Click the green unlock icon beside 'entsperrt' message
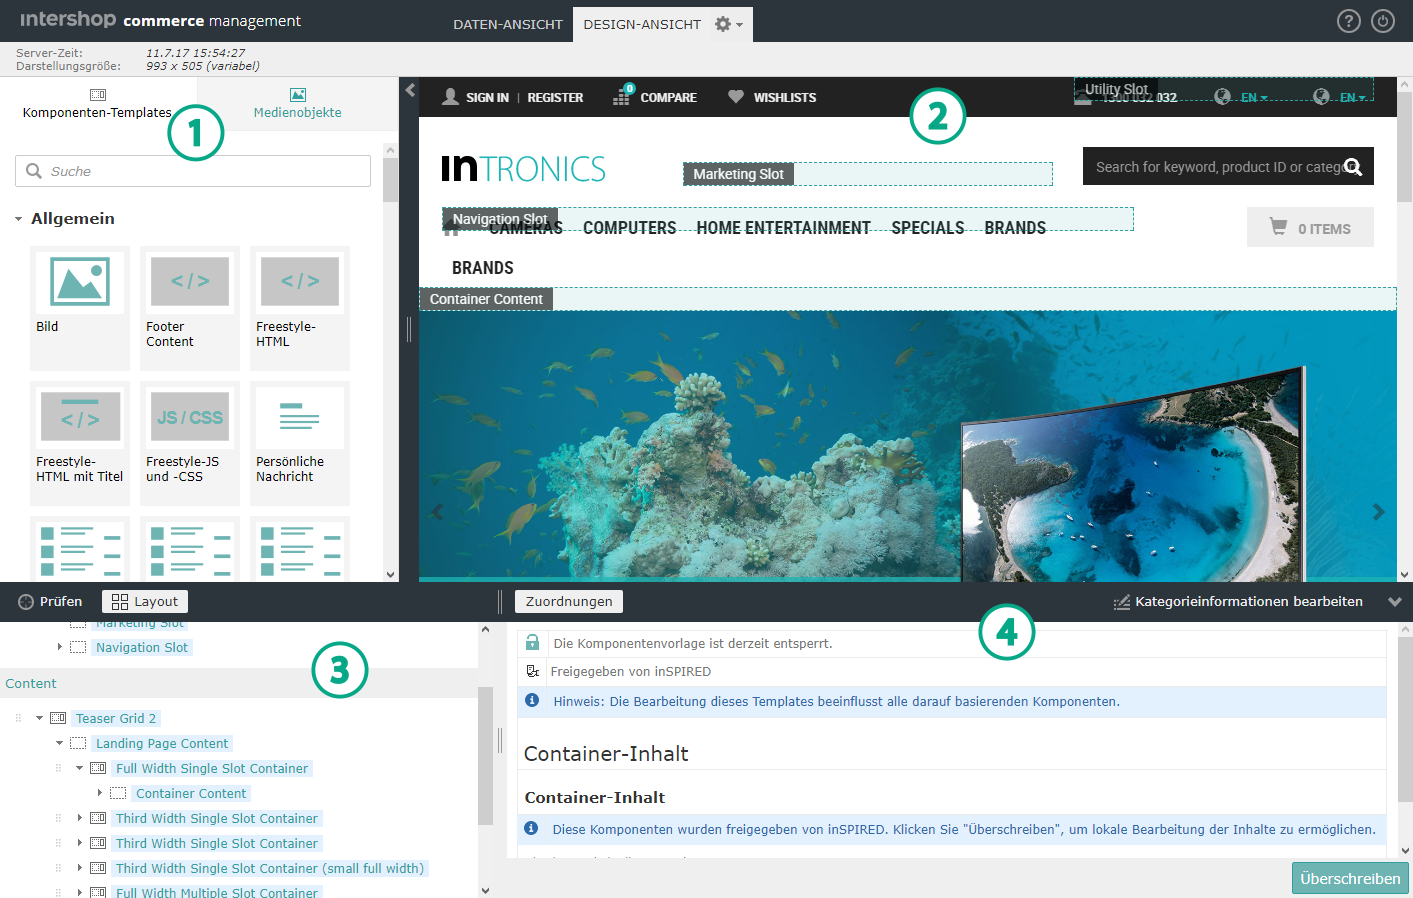Screen dimensions: 1413x898 point(532,643)
